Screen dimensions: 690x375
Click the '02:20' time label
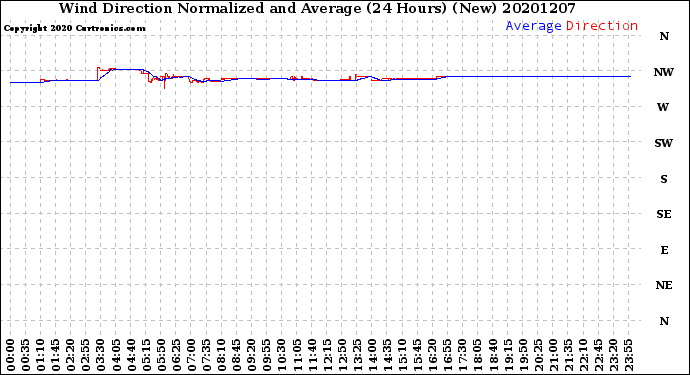[71, 355]
